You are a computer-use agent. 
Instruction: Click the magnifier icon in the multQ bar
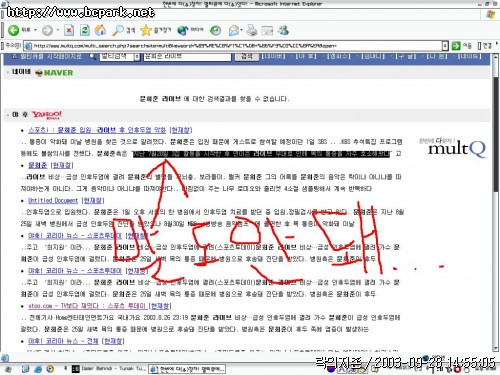[x=93, y=57]
